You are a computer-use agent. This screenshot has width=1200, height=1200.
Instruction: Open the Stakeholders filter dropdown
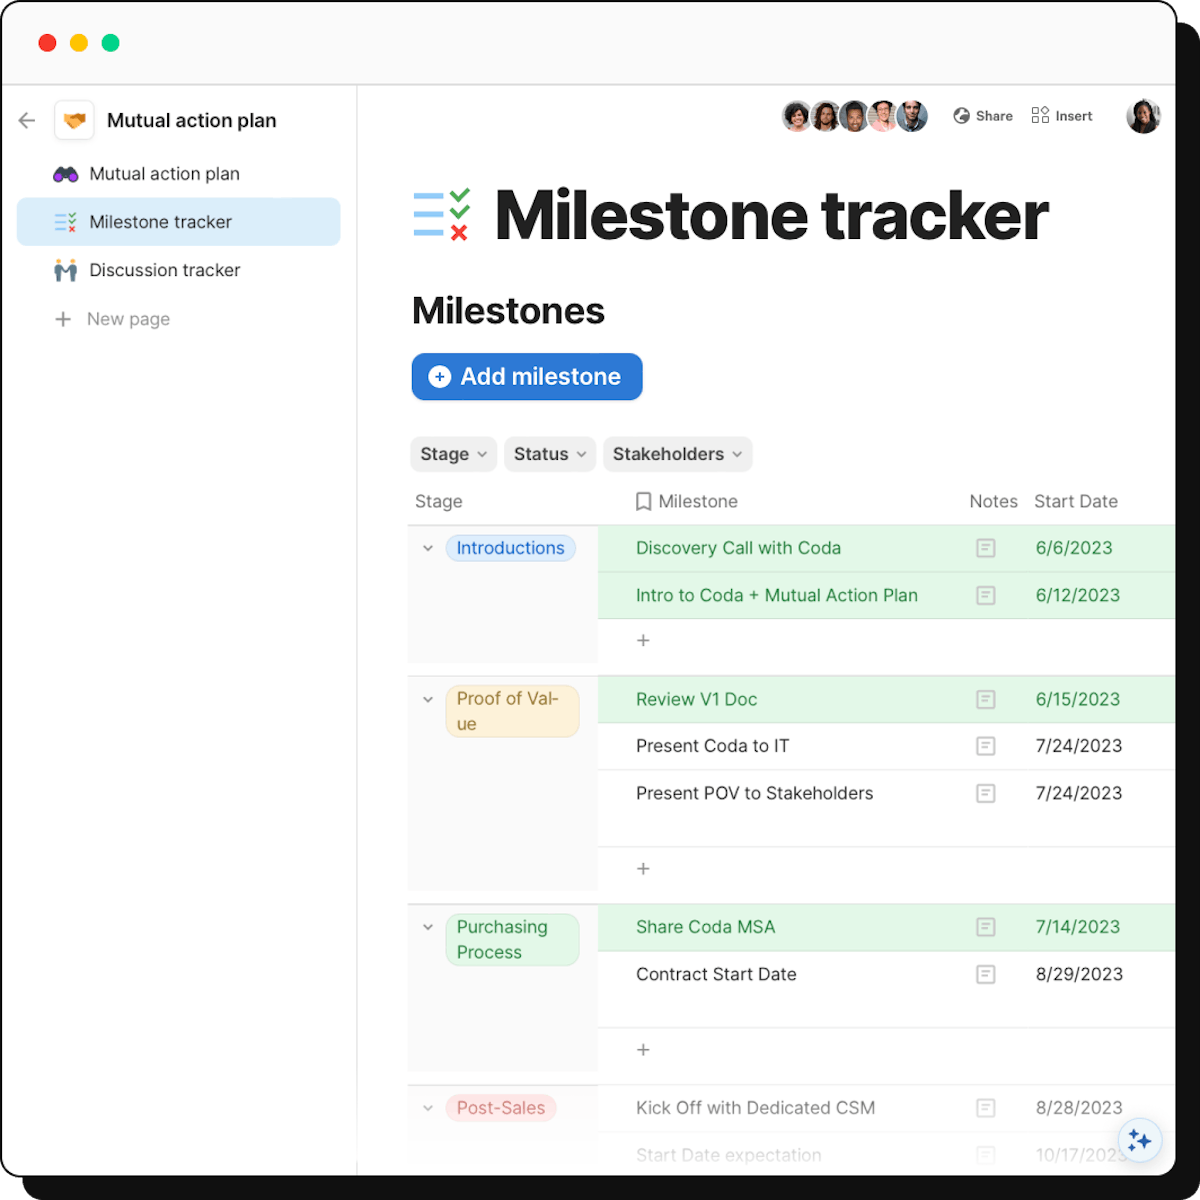[x=676, y=454]
